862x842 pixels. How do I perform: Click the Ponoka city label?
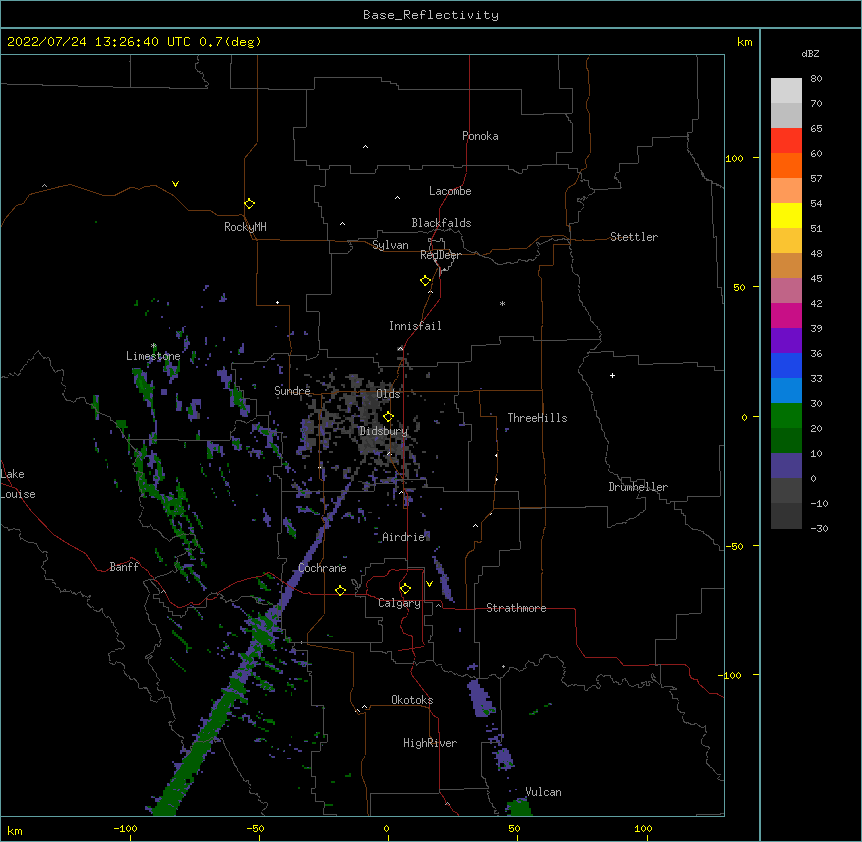pyautogui.click(x=480, y=136)
